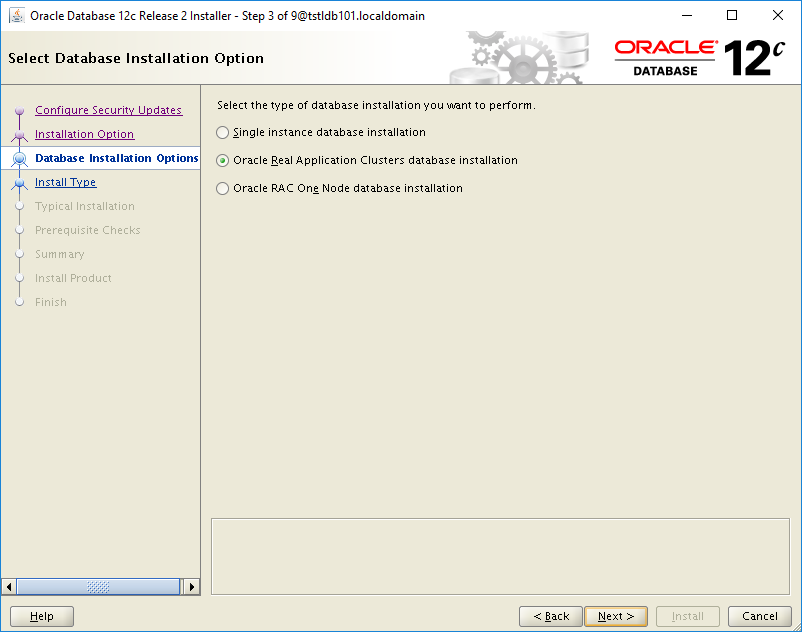Click the Install Type step bullet icon
The height and width of the screenshot is (632, 802).
tap(19, 183)
